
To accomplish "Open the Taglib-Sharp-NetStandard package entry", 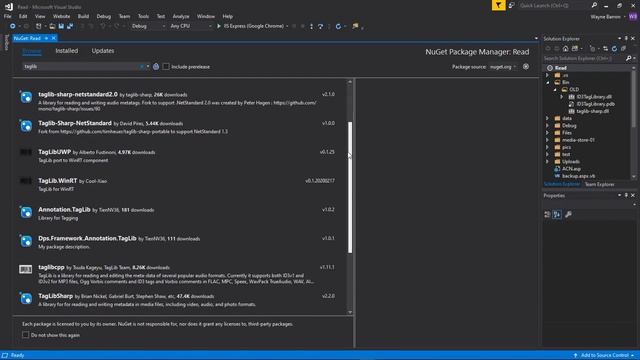I will [180, 127].
